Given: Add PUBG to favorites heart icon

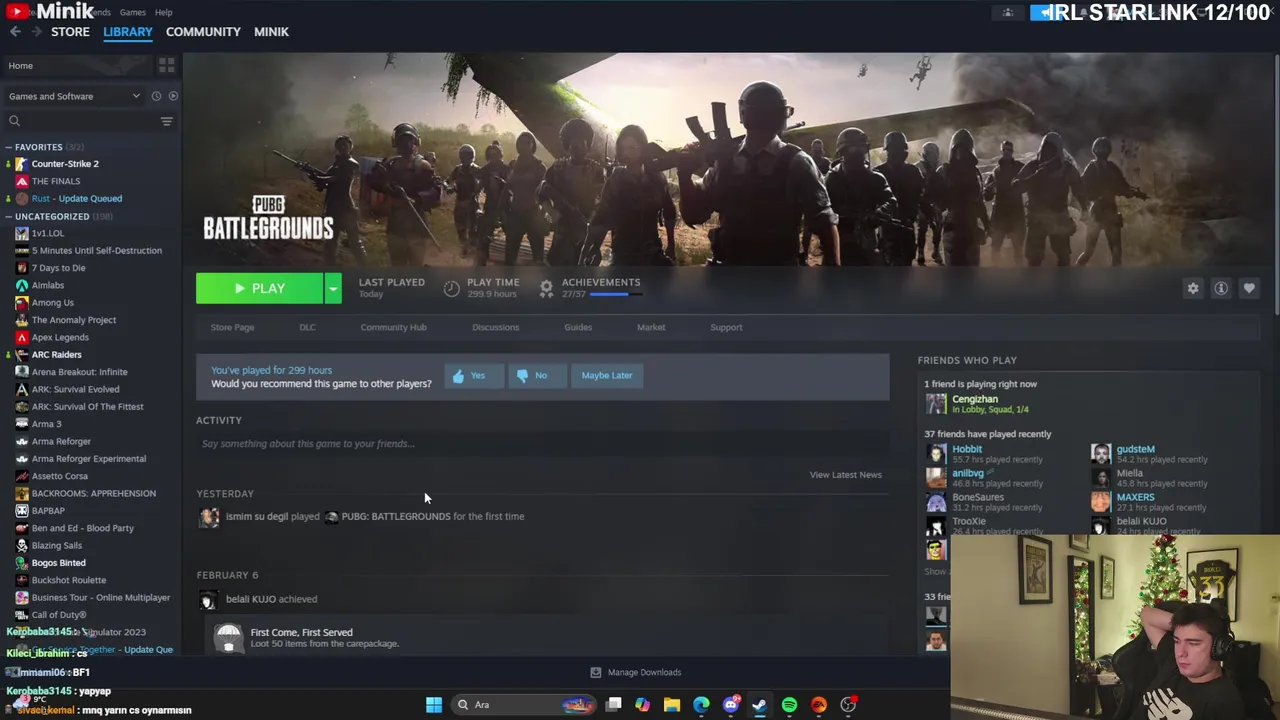Looking at the screenshot, I should click(x=1249, y=288).
